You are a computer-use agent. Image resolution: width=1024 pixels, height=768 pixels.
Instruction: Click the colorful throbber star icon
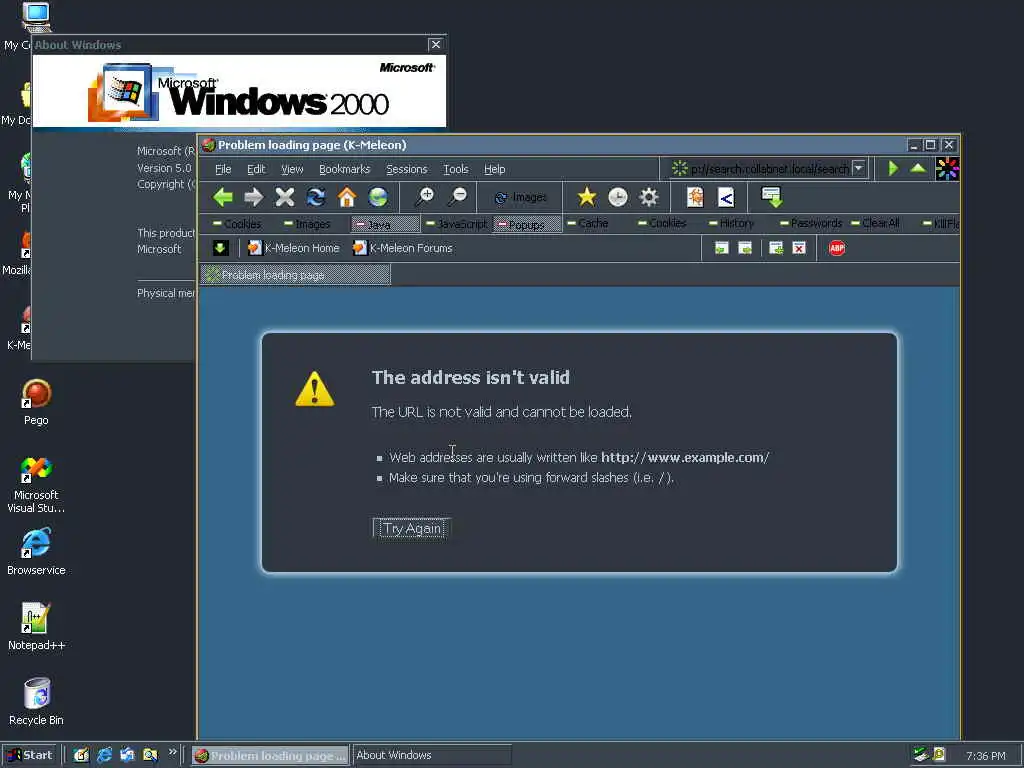pyautogui.click(x=947, y=168)
